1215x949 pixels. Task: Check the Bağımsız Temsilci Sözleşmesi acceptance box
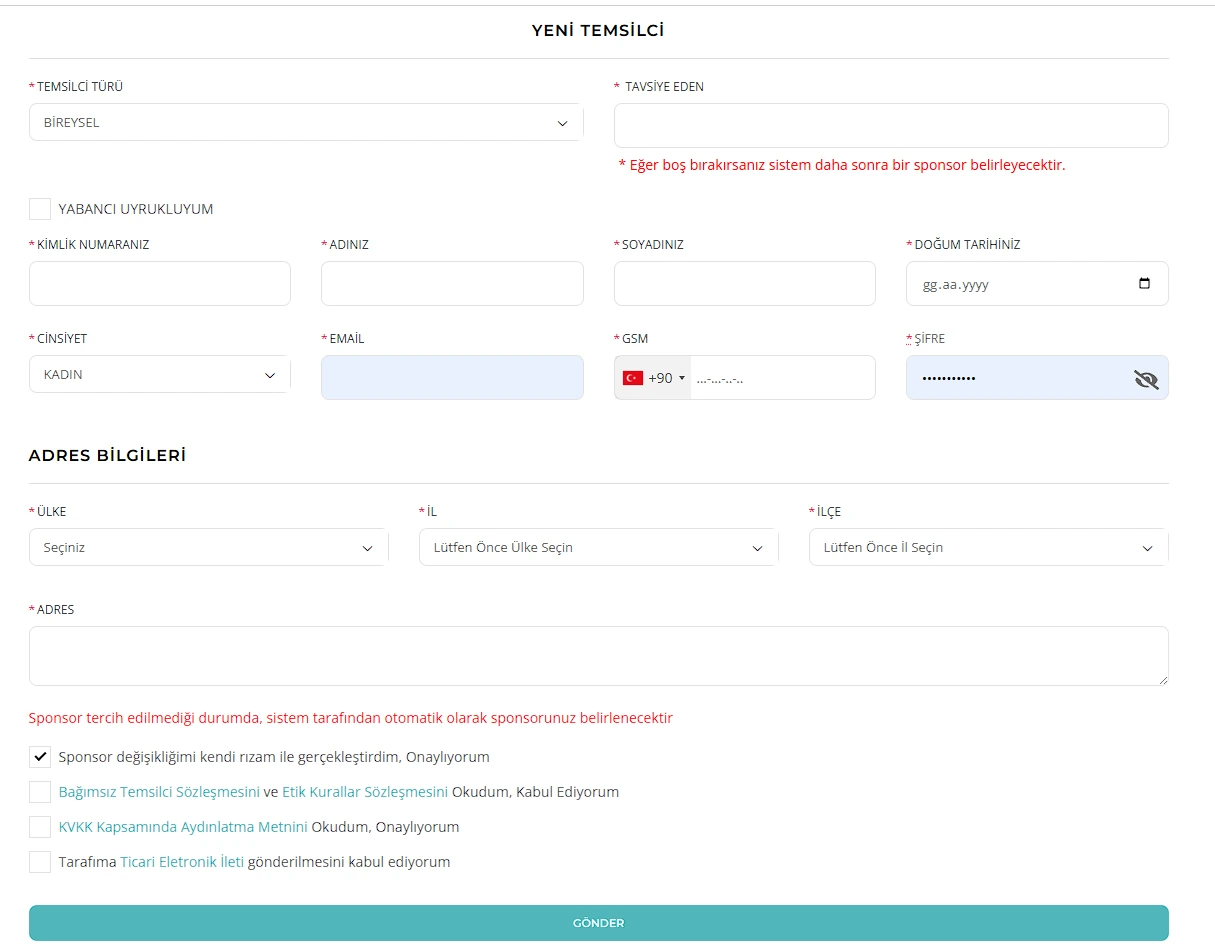pyautogui.click(x=40, y=792)
